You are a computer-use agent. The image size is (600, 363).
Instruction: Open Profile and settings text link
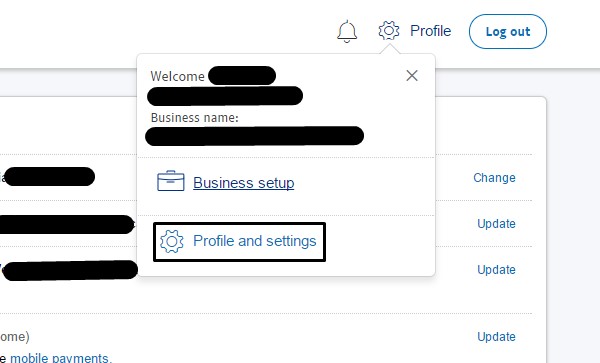tap(254, 241)
